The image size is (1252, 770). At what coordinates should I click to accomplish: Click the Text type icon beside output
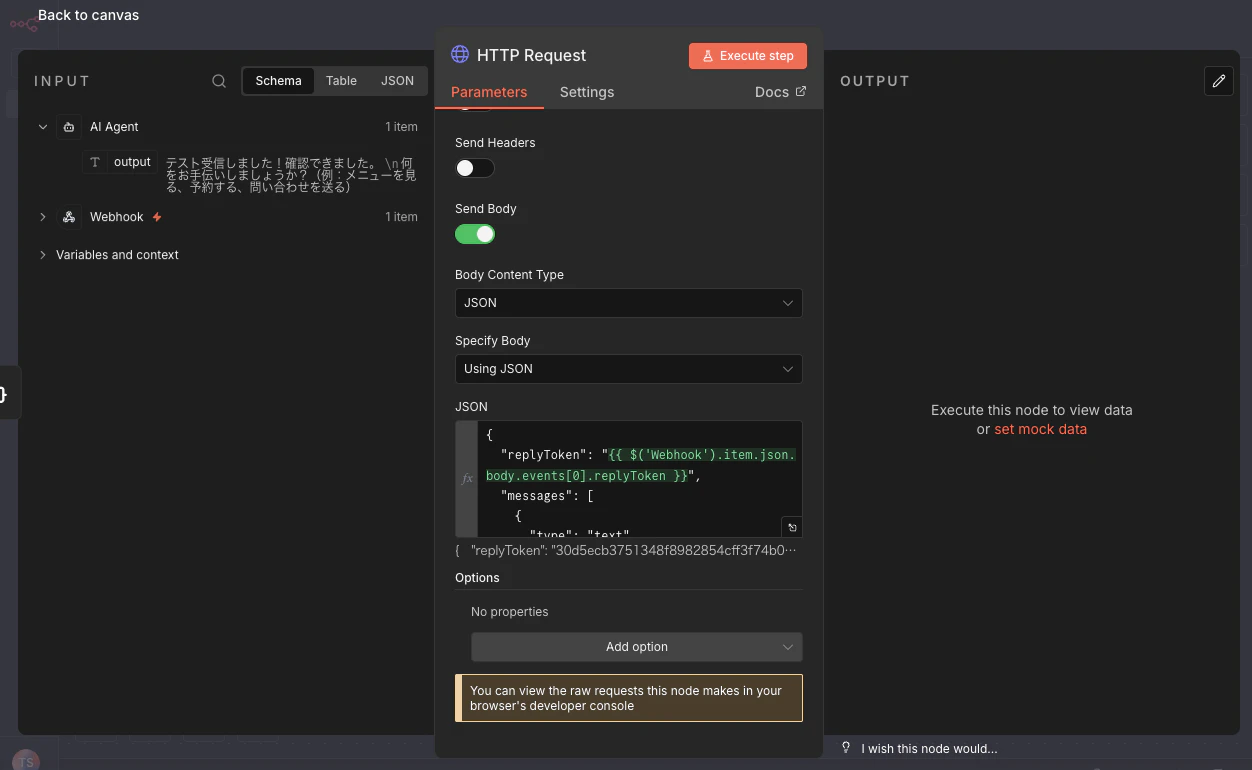tap(95, 162)
